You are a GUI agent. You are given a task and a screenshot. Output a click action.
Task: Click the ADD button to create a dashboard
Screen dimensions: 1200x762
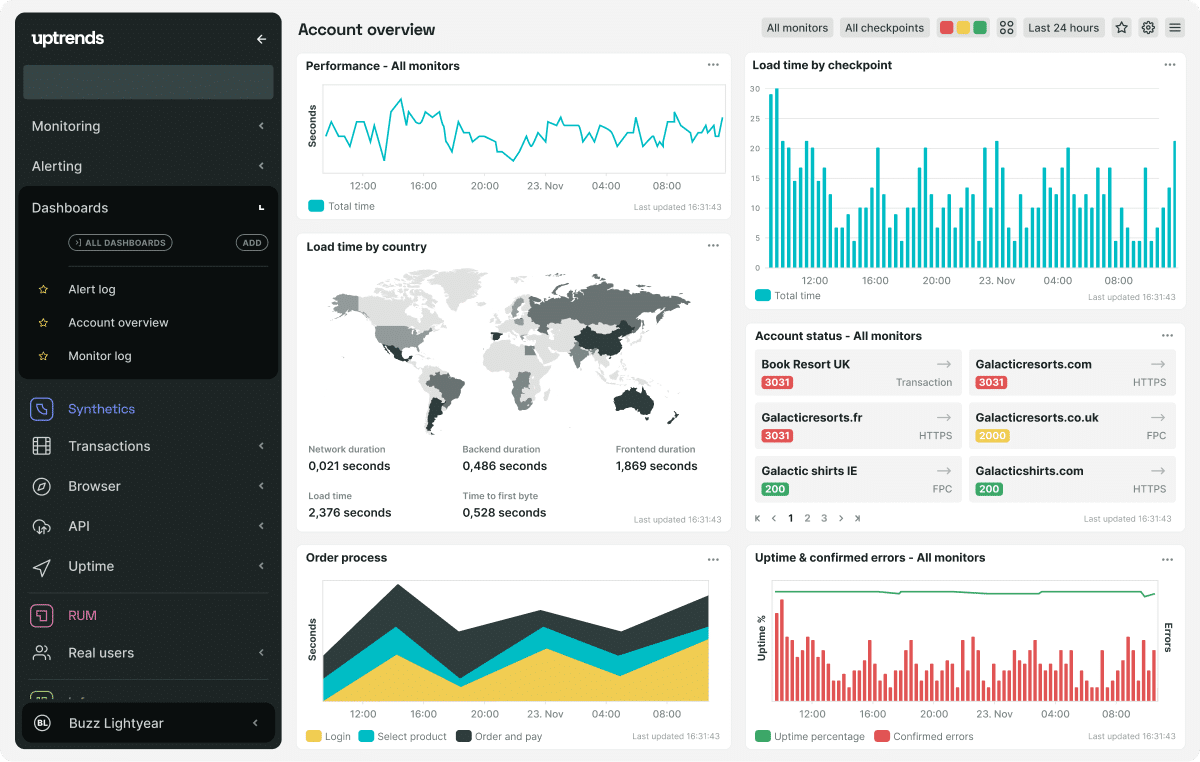(x=251, y=242)
